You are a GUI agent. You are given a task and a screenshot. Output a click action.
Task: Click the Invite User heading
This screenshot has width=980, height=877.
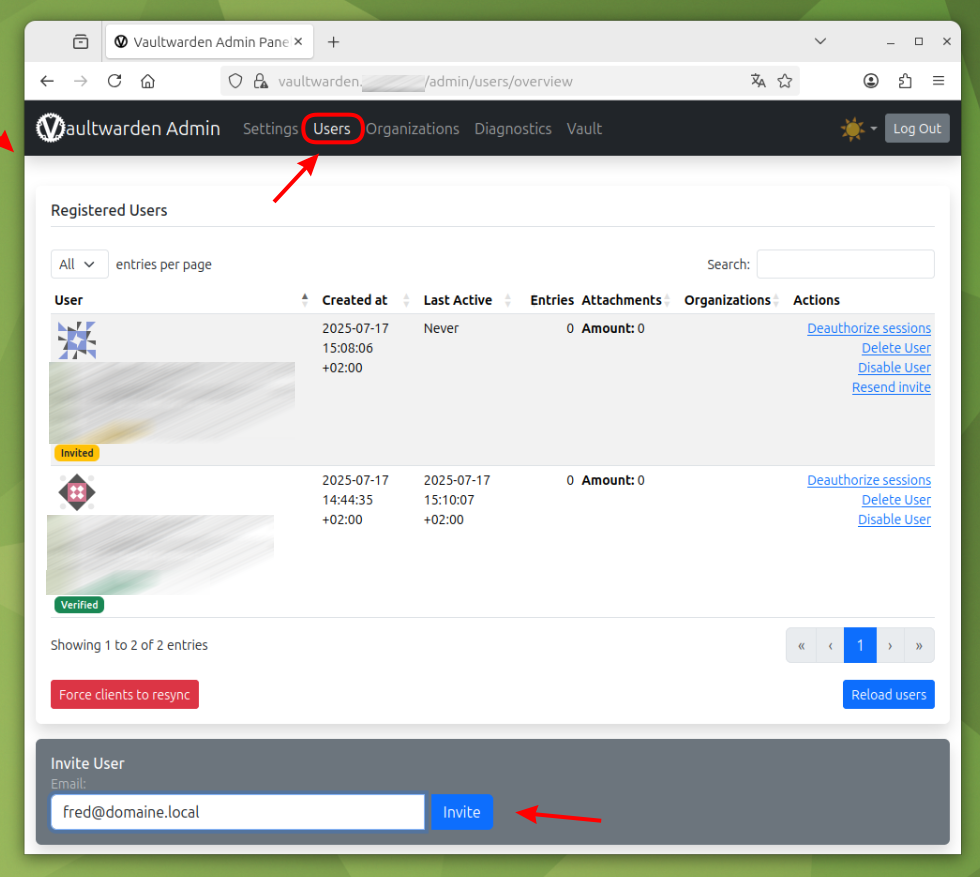point(88,763)
